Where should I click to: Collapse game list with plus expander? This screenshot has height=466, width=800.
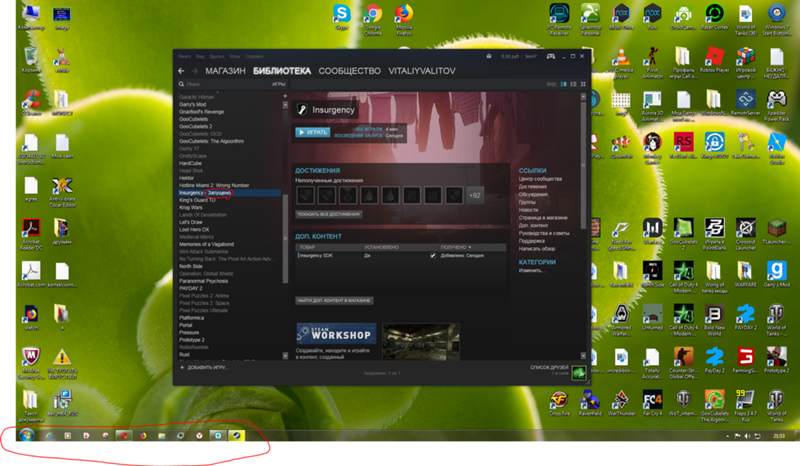pyautogui.click(x=285, y=96)
